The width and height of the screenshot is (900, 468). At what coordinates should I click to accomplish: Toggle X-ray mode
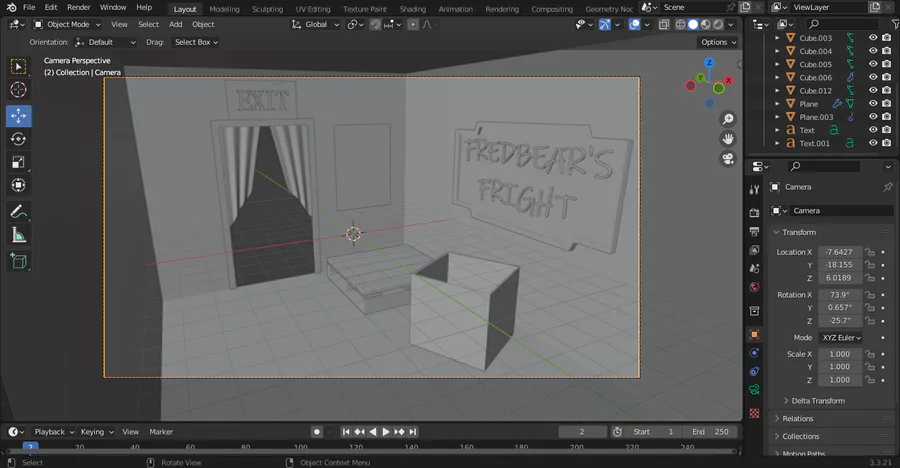pyautogui.click(x=664, y=25)
